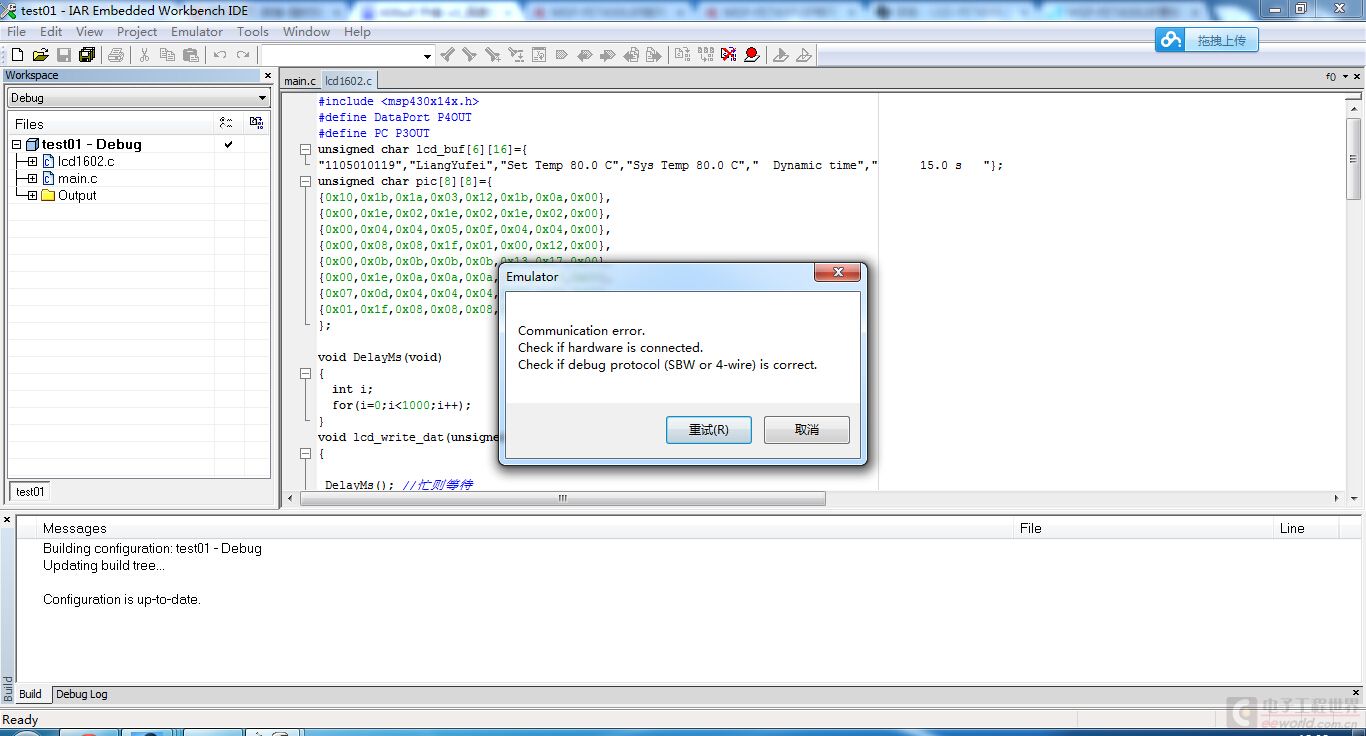Screen dimensions: 1366x736
Task: Open the Replace tool icon
Action: pyautogui.click(x=516, y=55)
